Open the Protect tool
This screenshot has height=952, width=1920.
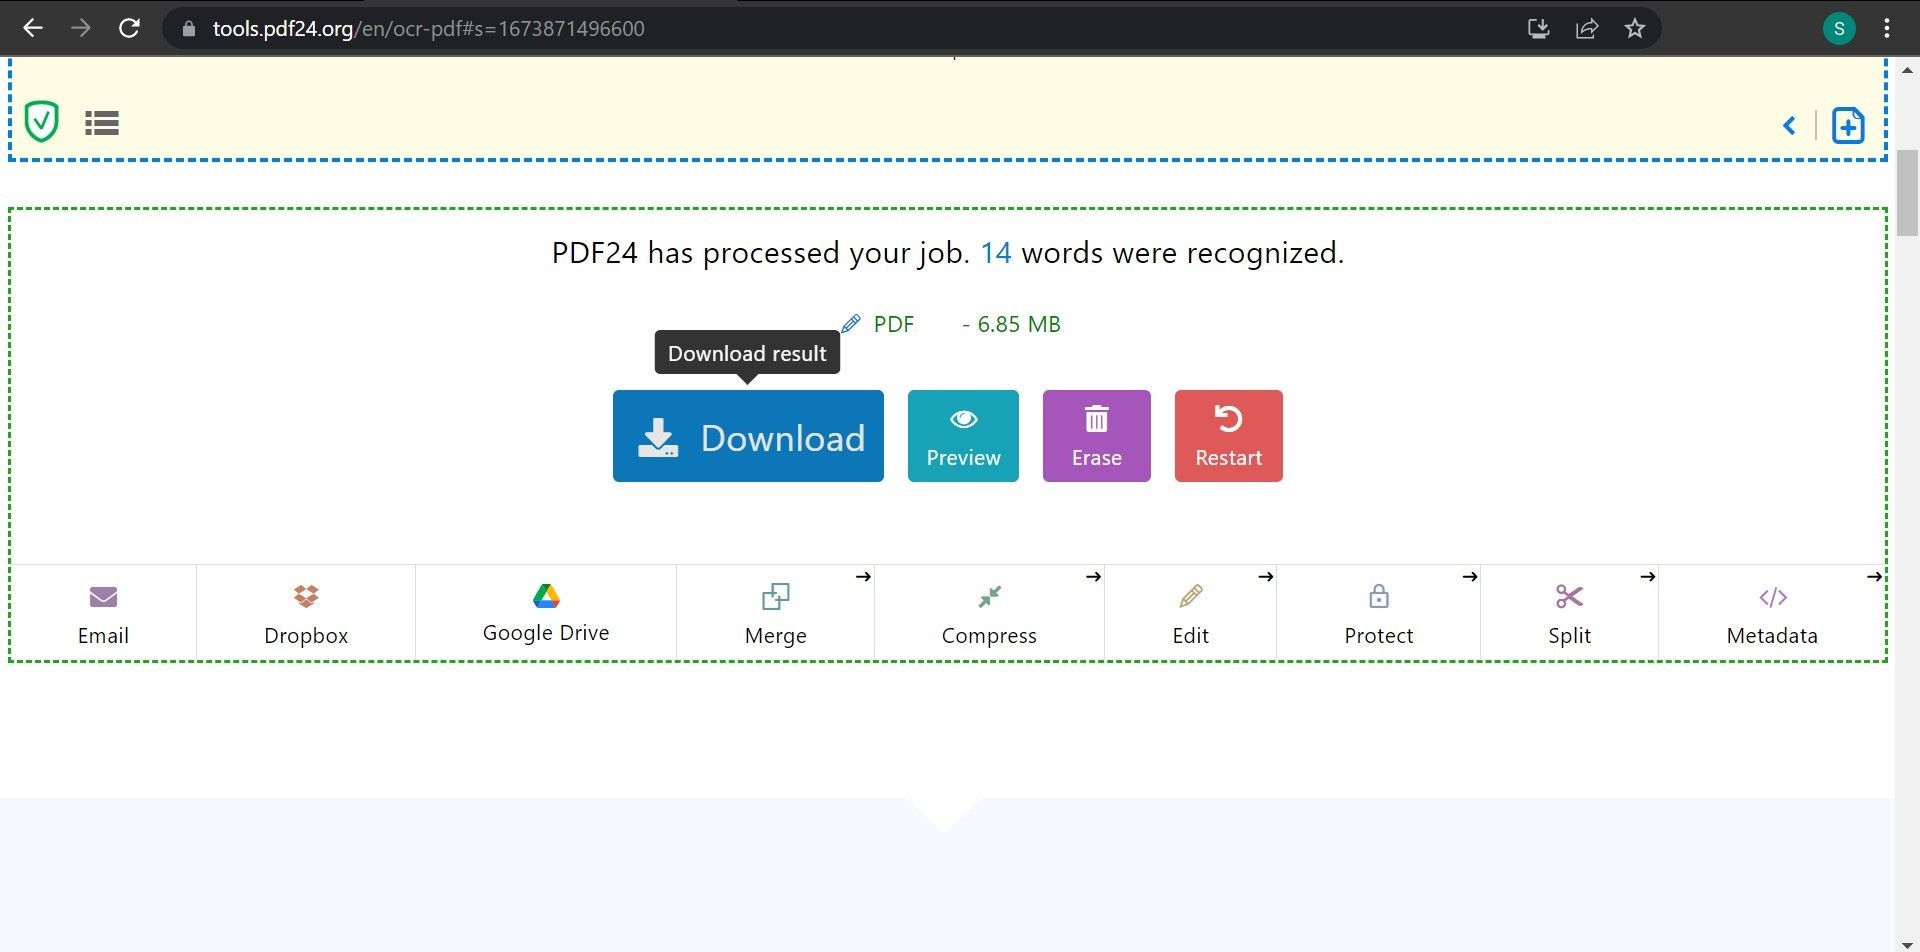(x=1378, y=612)
